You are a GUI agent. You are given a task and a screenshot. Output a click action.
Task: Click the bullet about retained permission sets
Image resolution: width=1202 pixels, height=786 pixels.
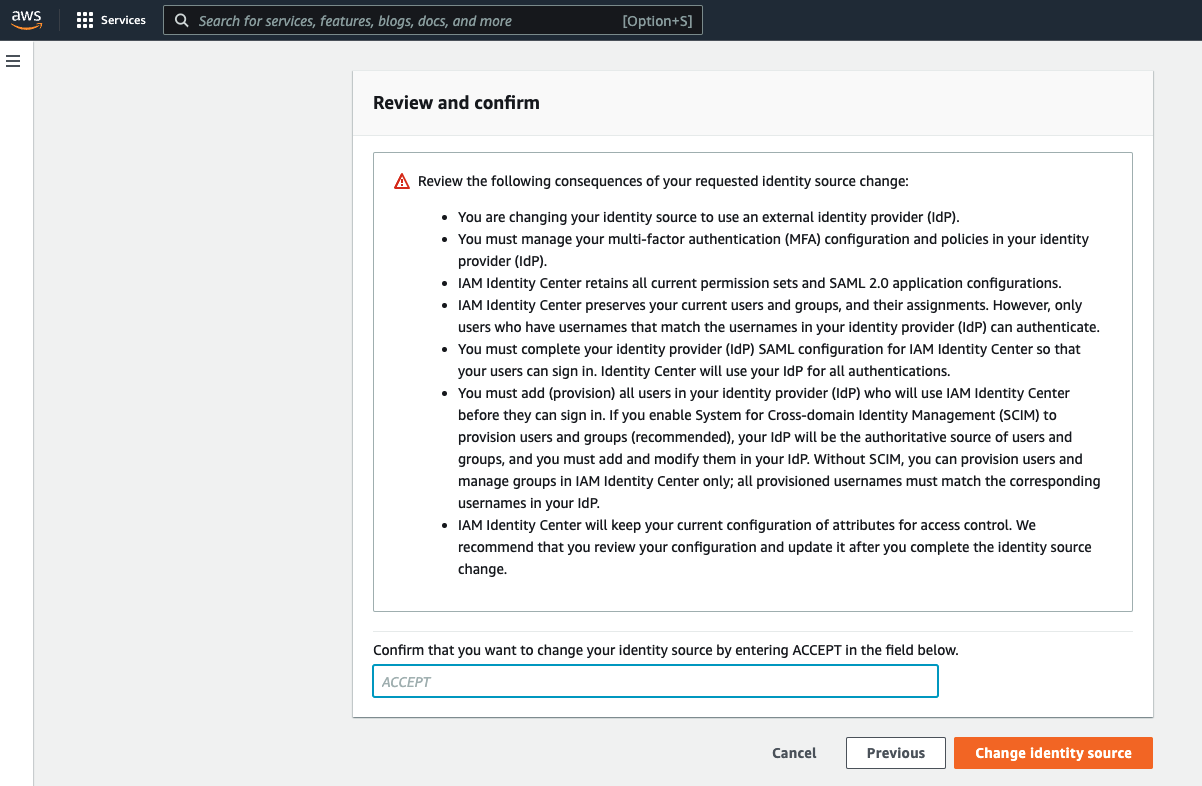click(x=759, y=283)
